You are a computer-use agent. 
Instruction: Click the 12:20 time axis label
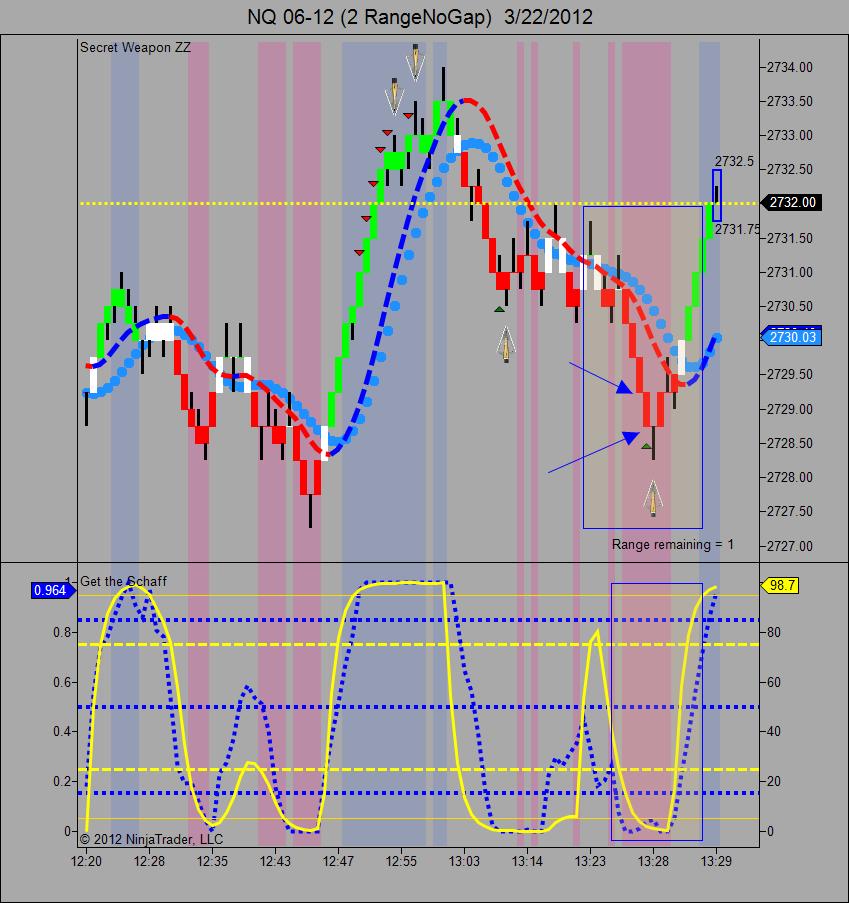(x=86, y=862)
